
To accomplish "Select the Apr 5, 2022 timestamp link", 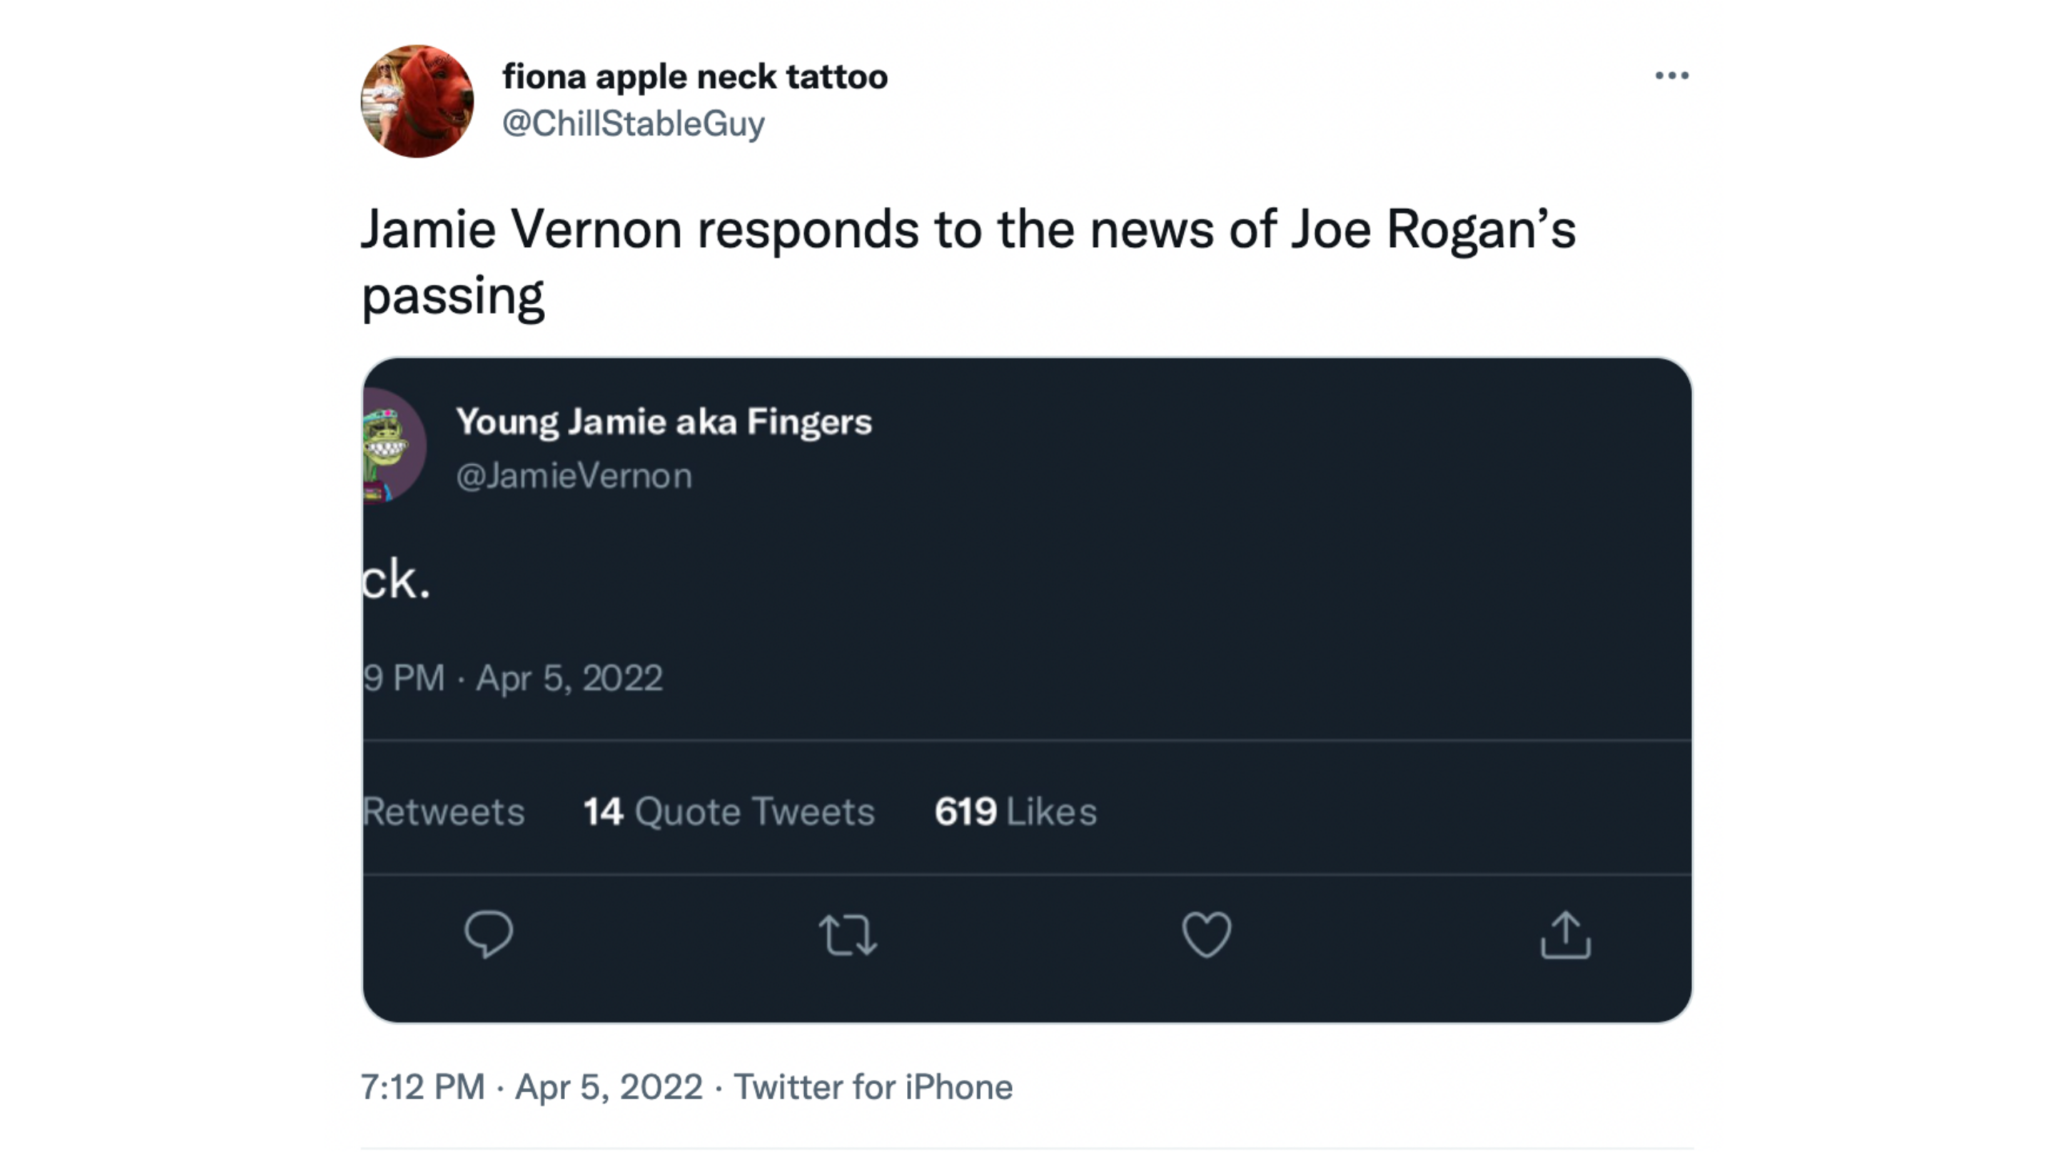I will pos(570,678).
